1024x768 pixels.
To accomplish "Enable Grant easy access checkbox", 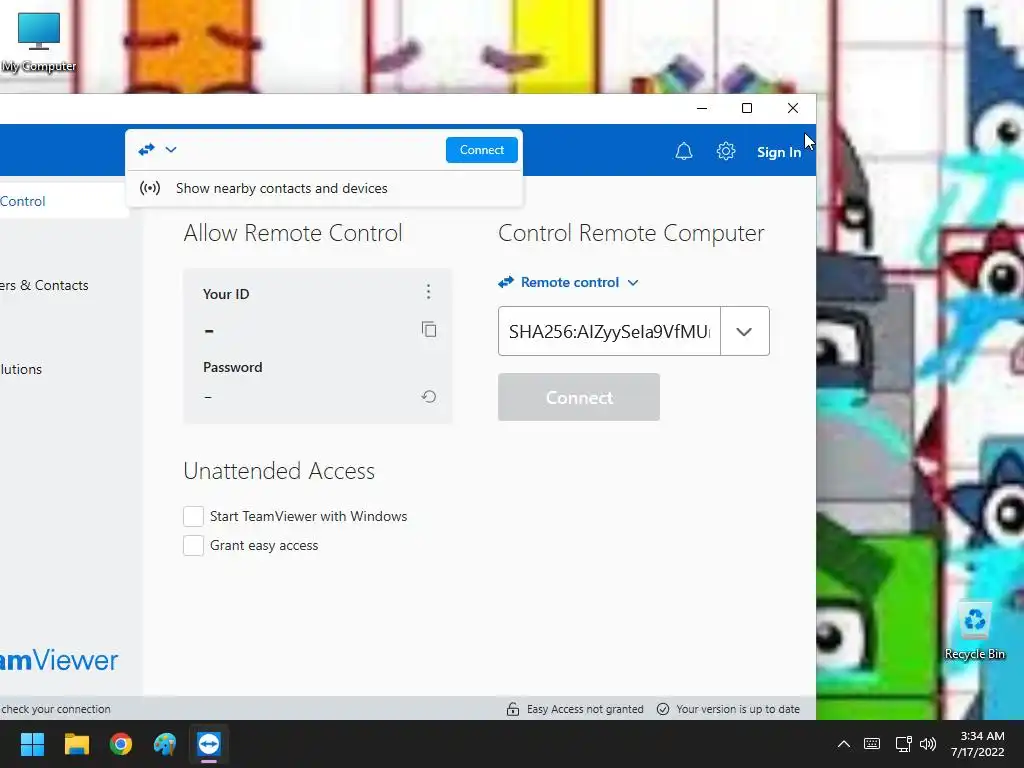I will tap(193, 545).
